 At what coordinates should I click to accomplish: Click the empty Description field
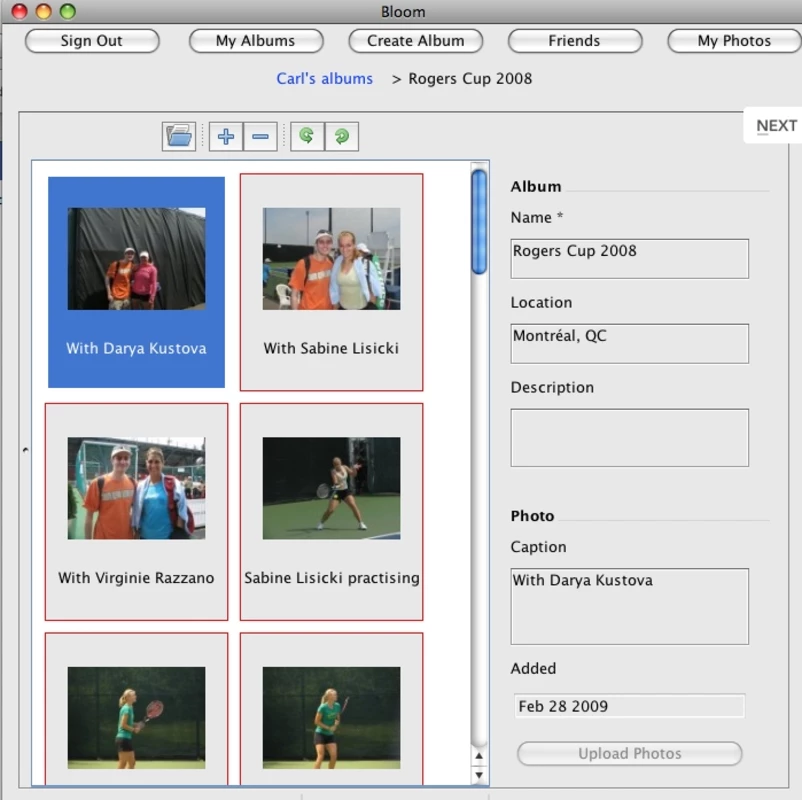point(630,438)
